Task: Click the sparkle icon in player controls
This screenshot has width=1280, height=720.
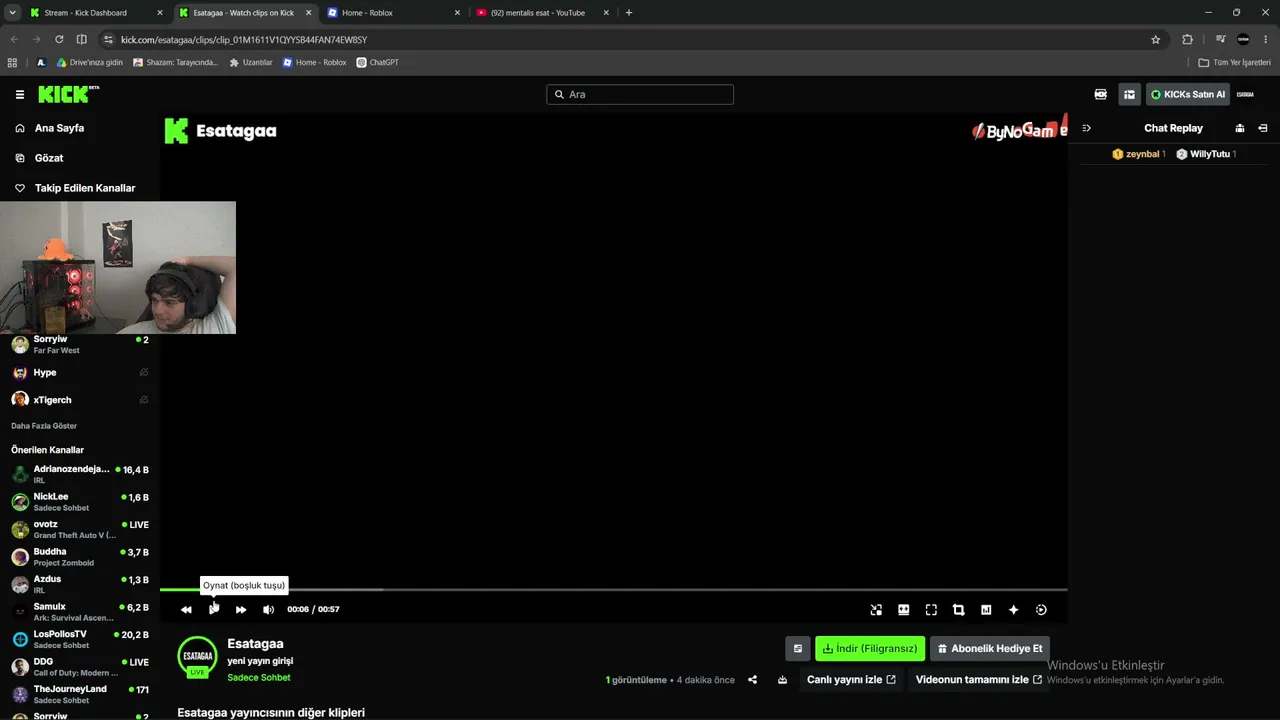Action: coord(1013,609)
